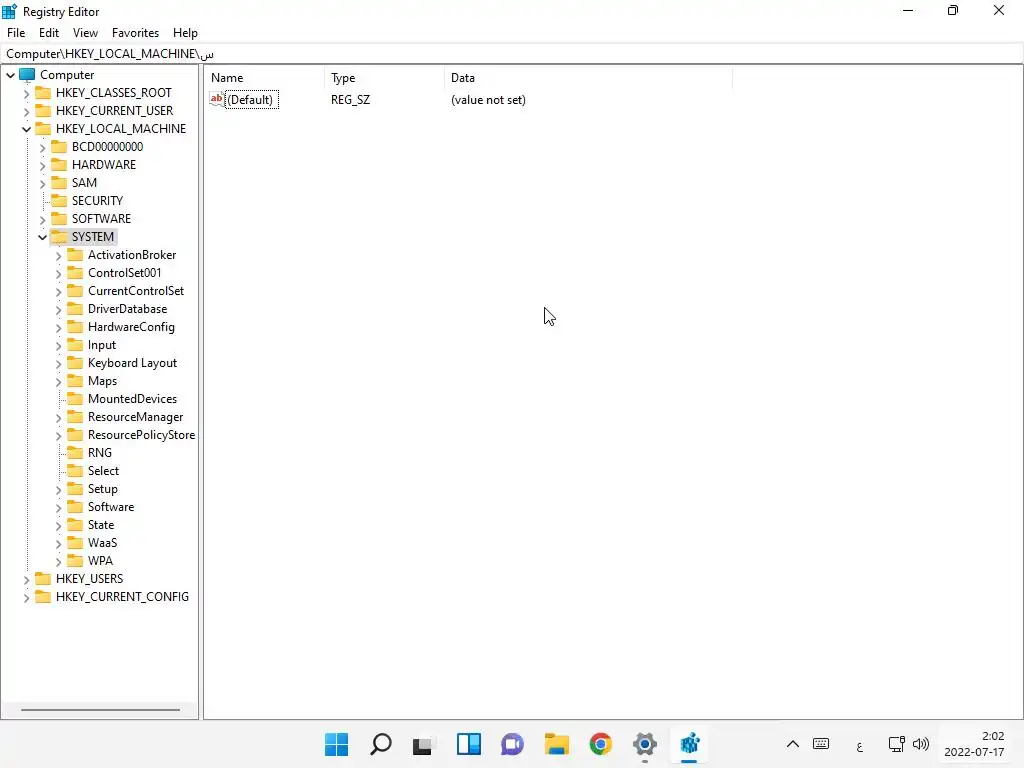The height and width of the screenshot is (768, 1024).
Task: Select the WaaS key
Action: [103, 543]
